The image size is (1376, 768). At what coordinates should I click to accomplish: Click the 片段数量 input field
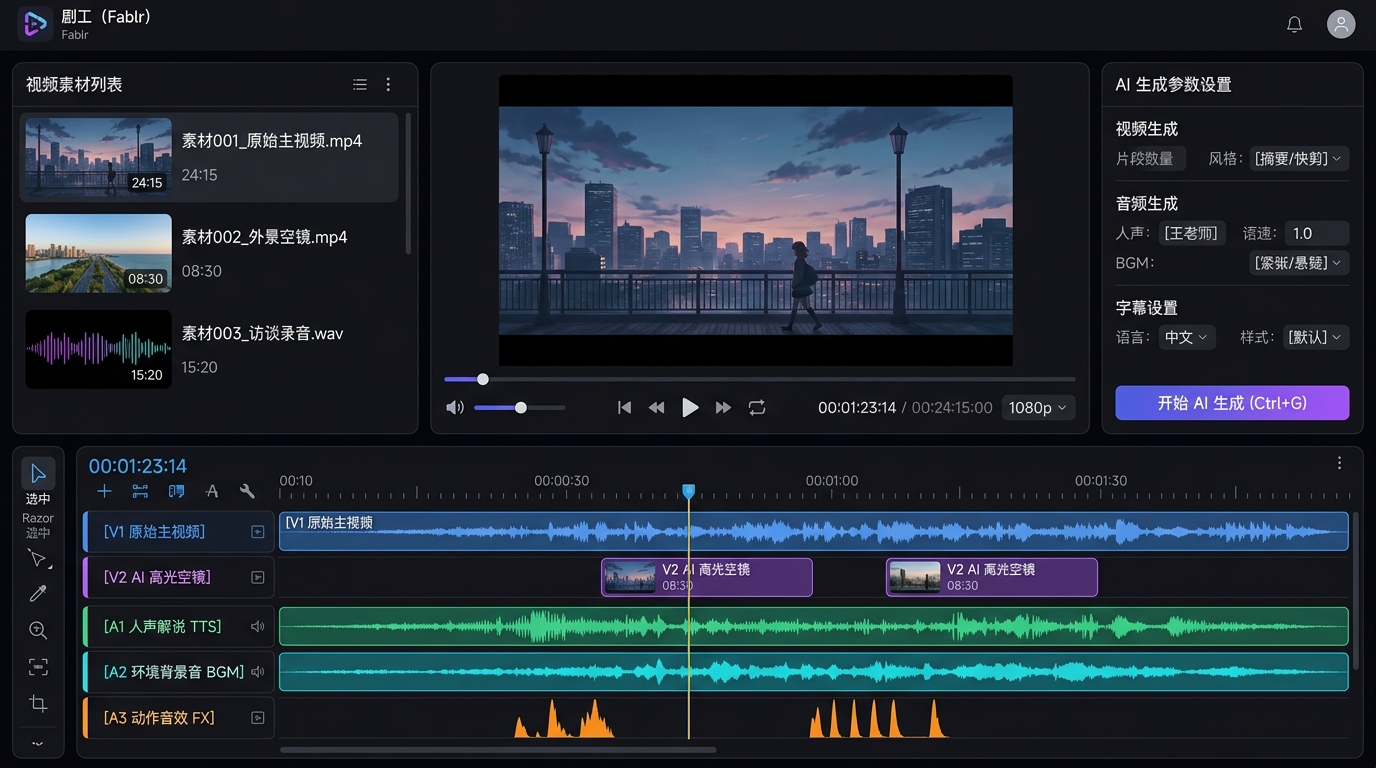point(1151,158)
